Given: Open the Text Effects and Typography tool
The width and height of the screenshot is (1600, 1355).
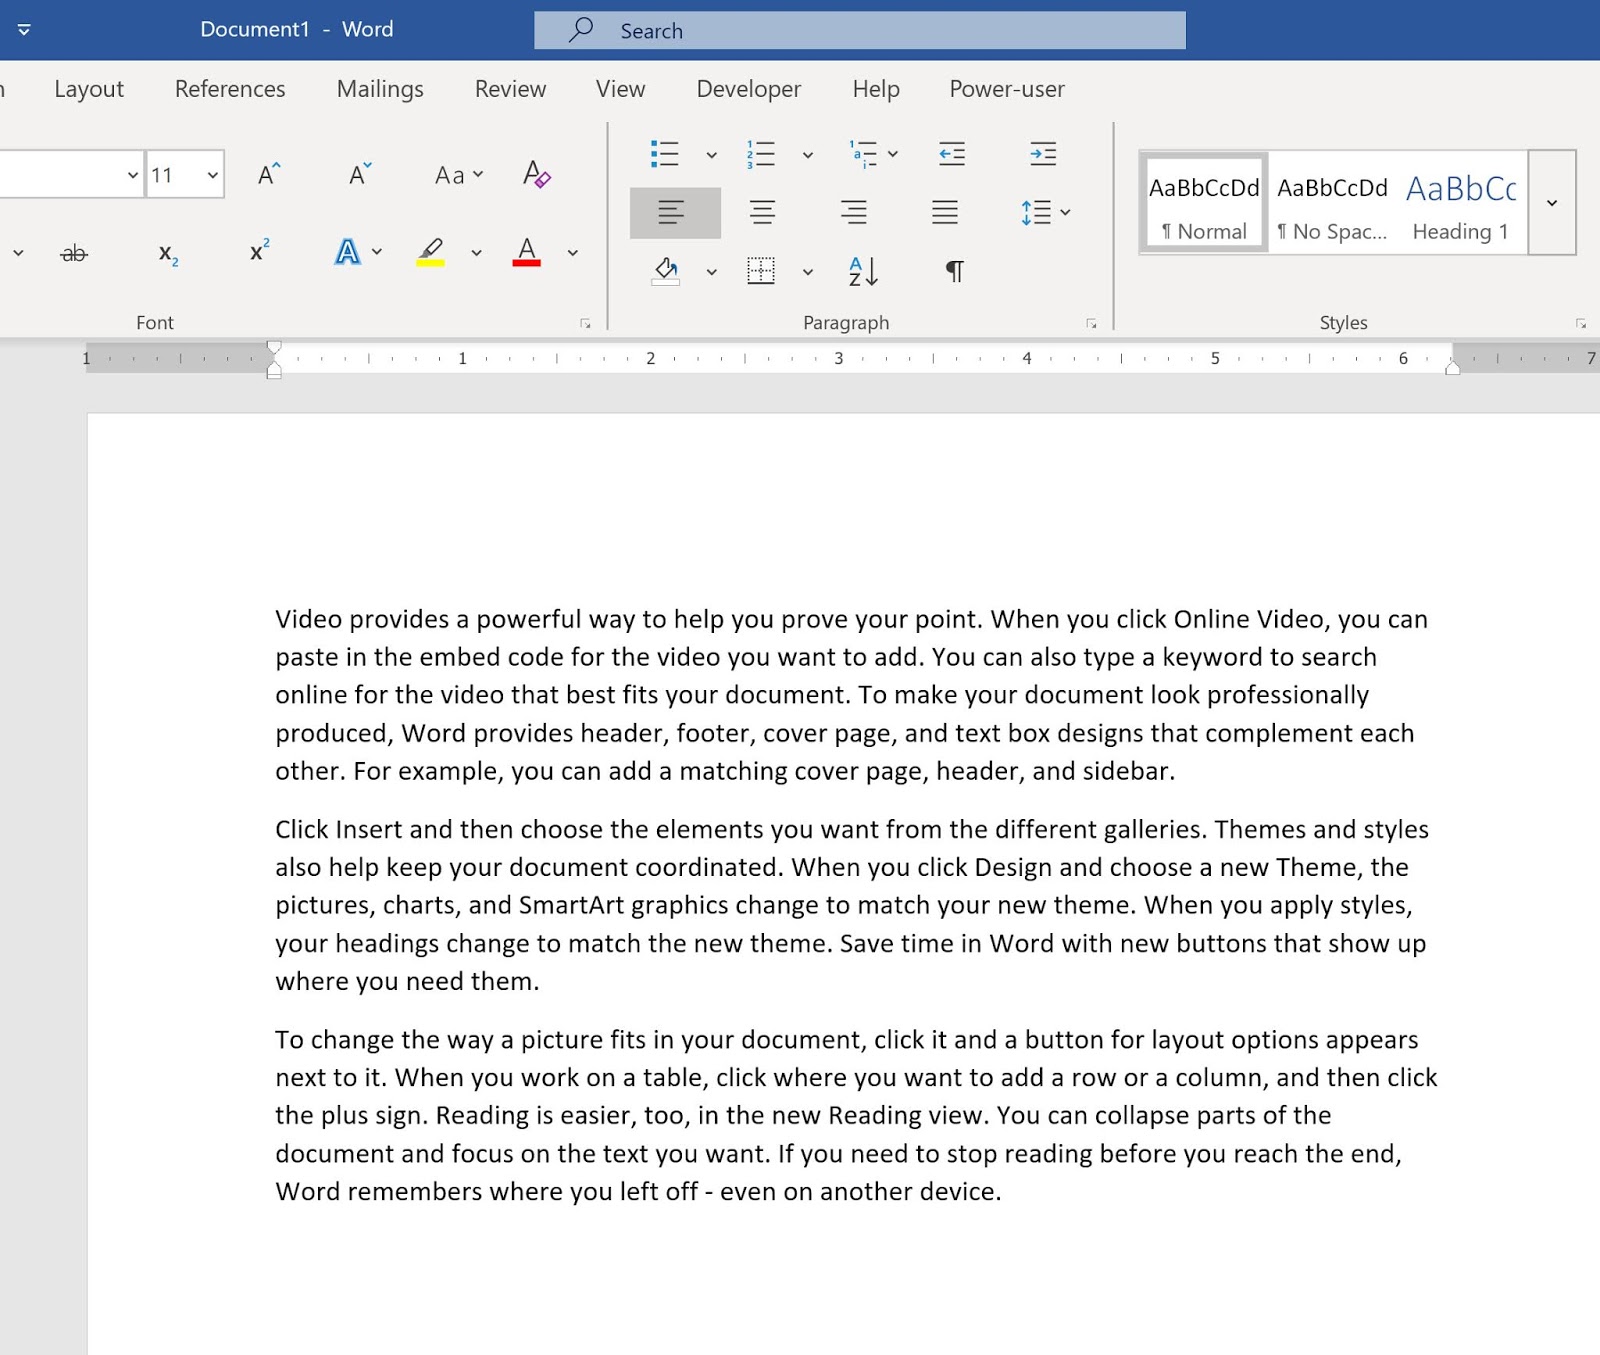Looking at the screenshot, I should point(347,252).
